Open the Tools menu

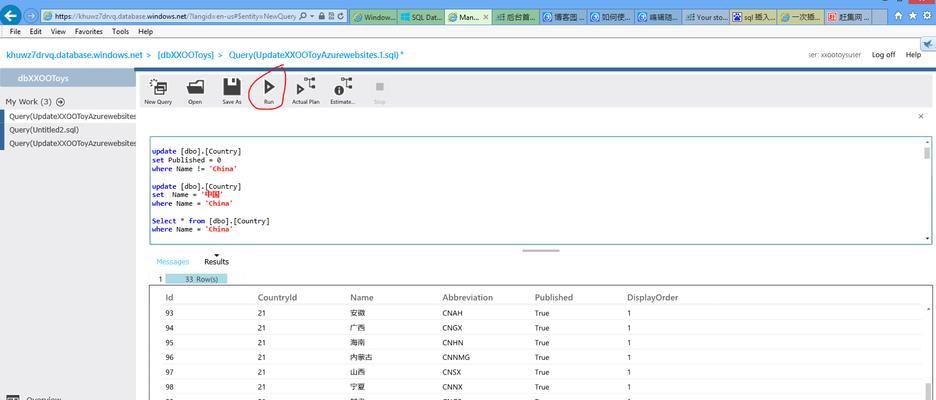tap(120, 31)
